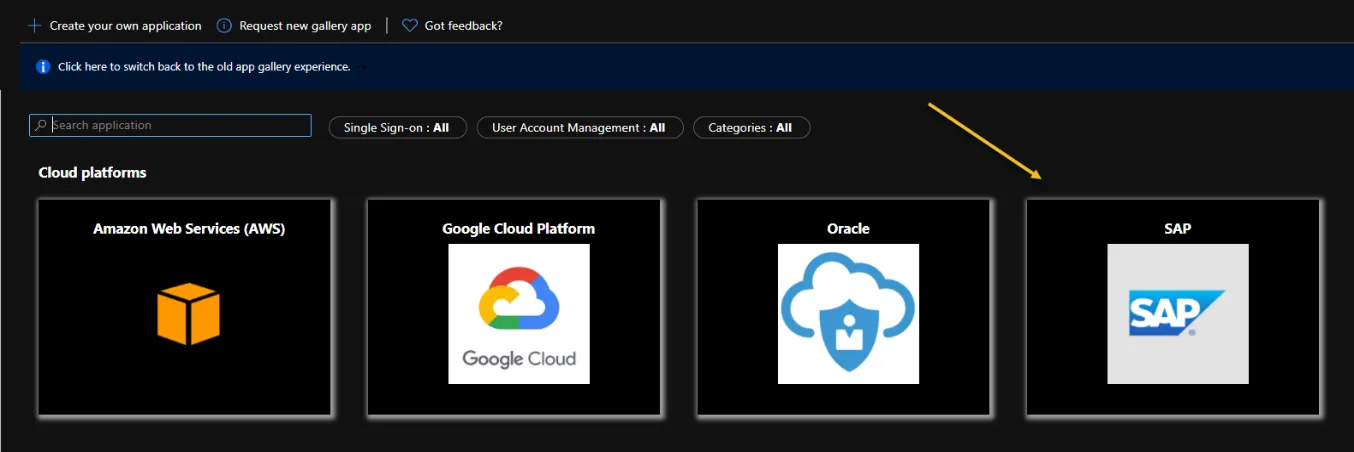Click the Oracle cloud shield logo
1354x452 pixels.
click(848, 314)
